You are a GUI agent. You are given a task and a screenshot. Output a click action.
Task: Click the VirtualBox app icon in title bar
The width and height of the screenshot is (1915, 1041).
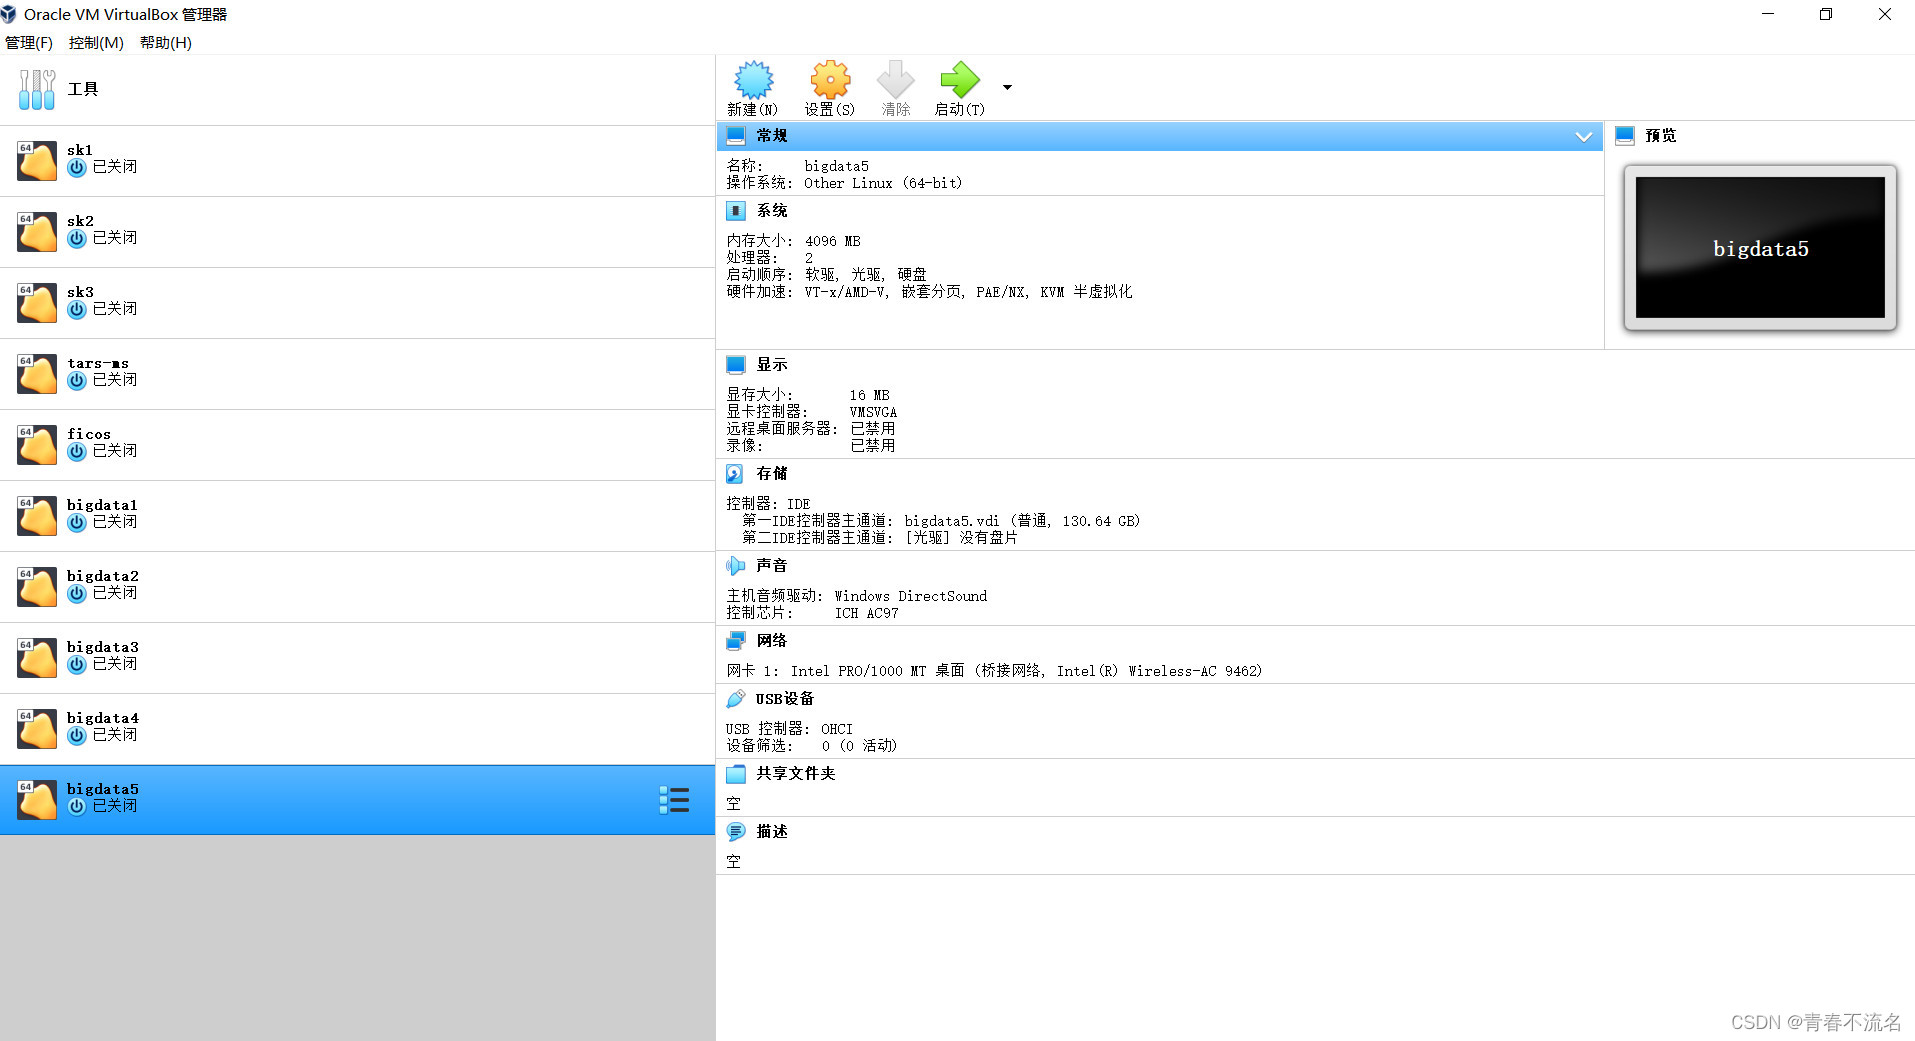[x=9, y=14]
